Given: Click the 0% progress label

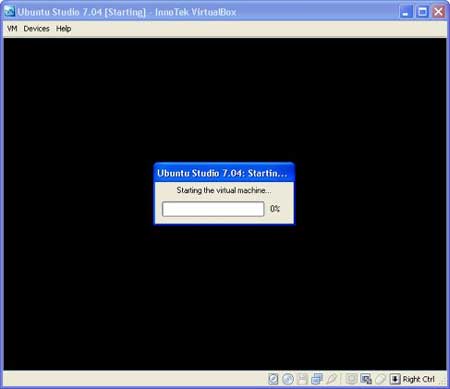Looking at the screenshot, I should [275, 209].
